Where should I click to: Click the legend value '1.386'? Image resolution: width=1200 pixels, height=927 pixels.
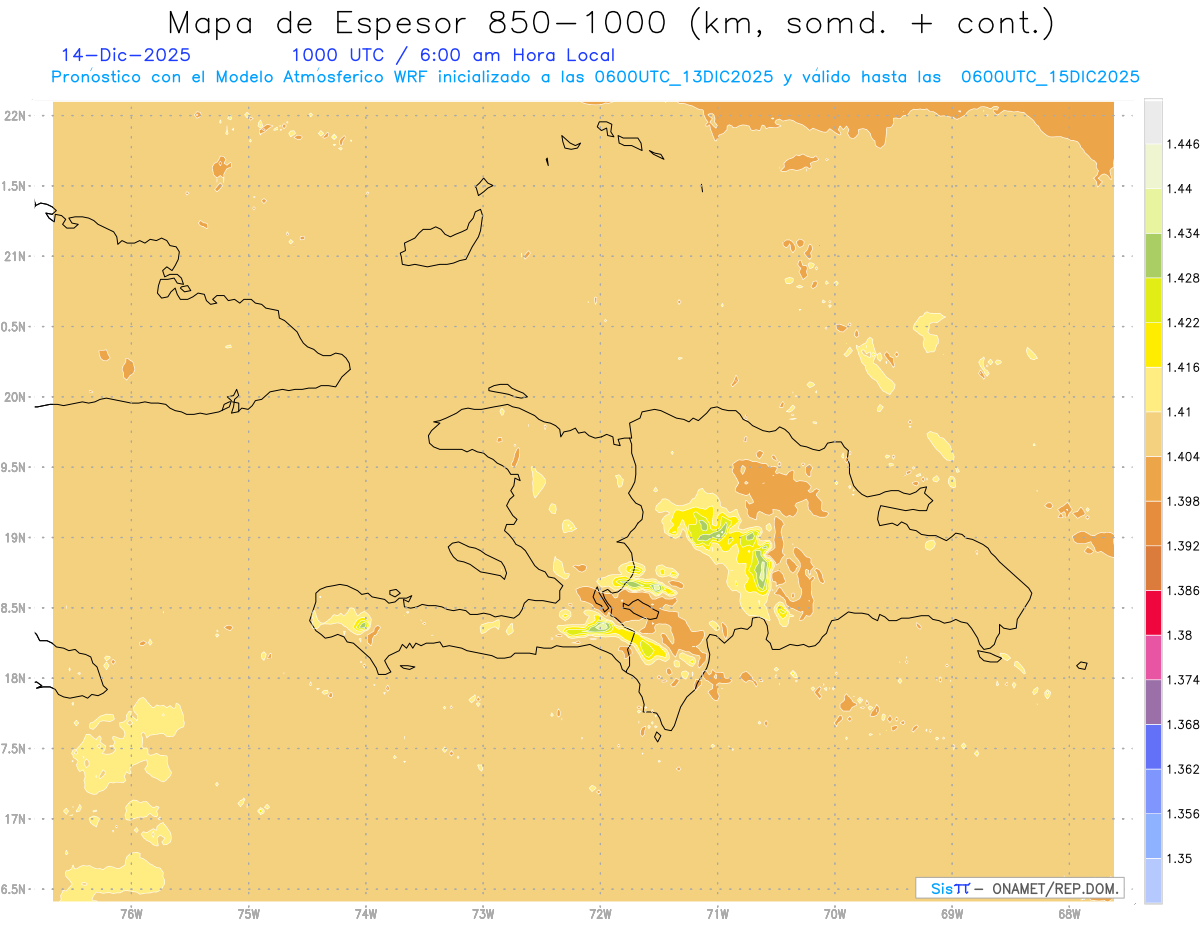pos(1183,590)
